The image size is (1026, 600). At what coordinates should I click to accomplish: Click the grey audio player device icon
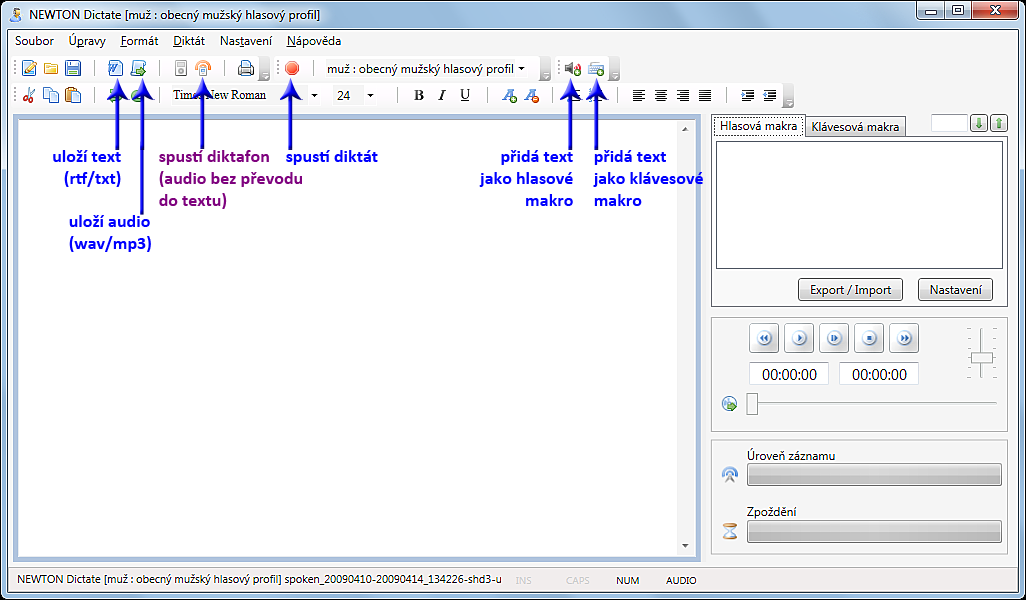(181, 68)
